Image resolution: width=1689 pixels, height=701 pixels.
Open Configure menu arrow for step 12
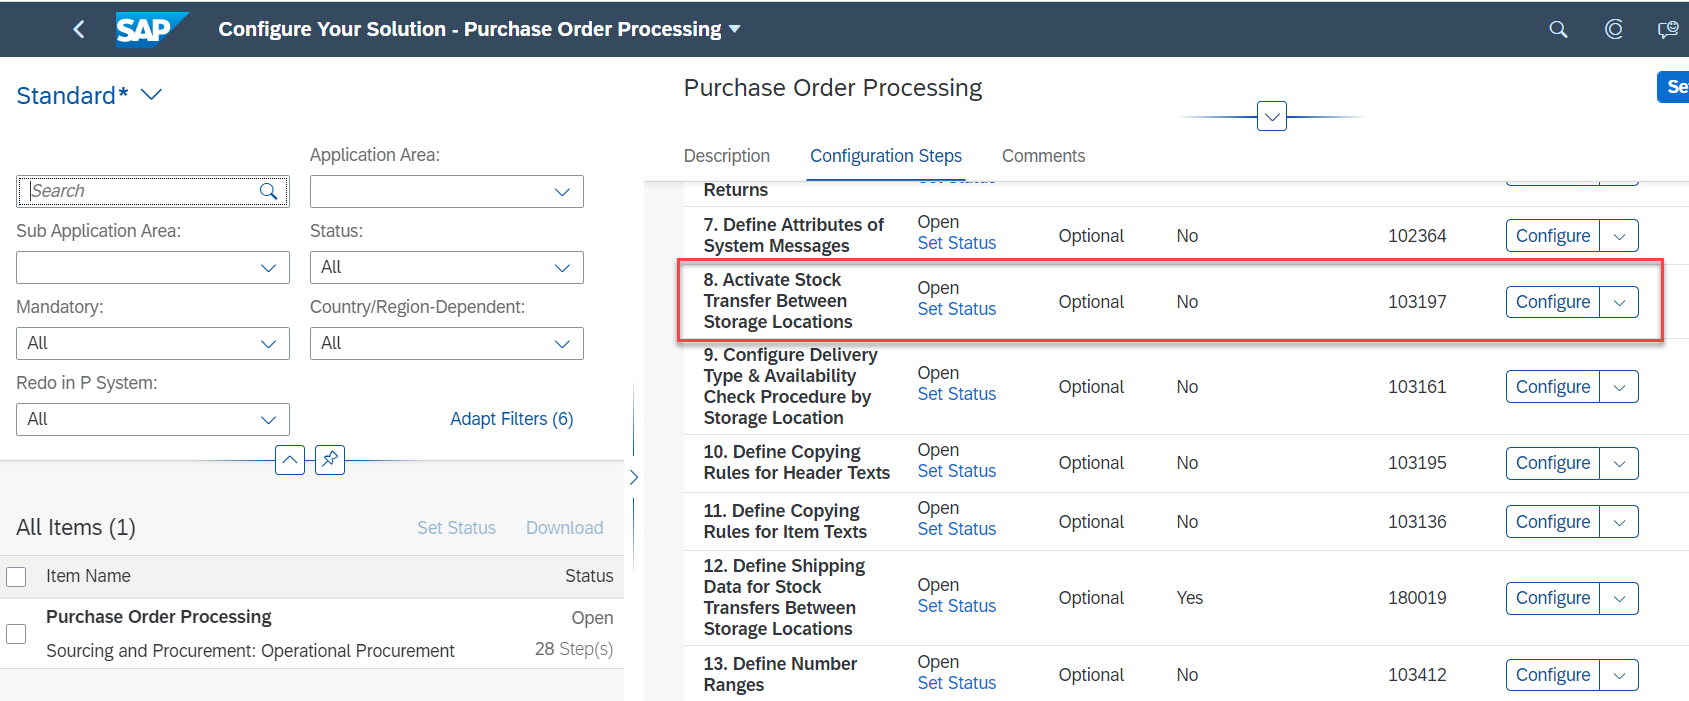(1619, 598)
